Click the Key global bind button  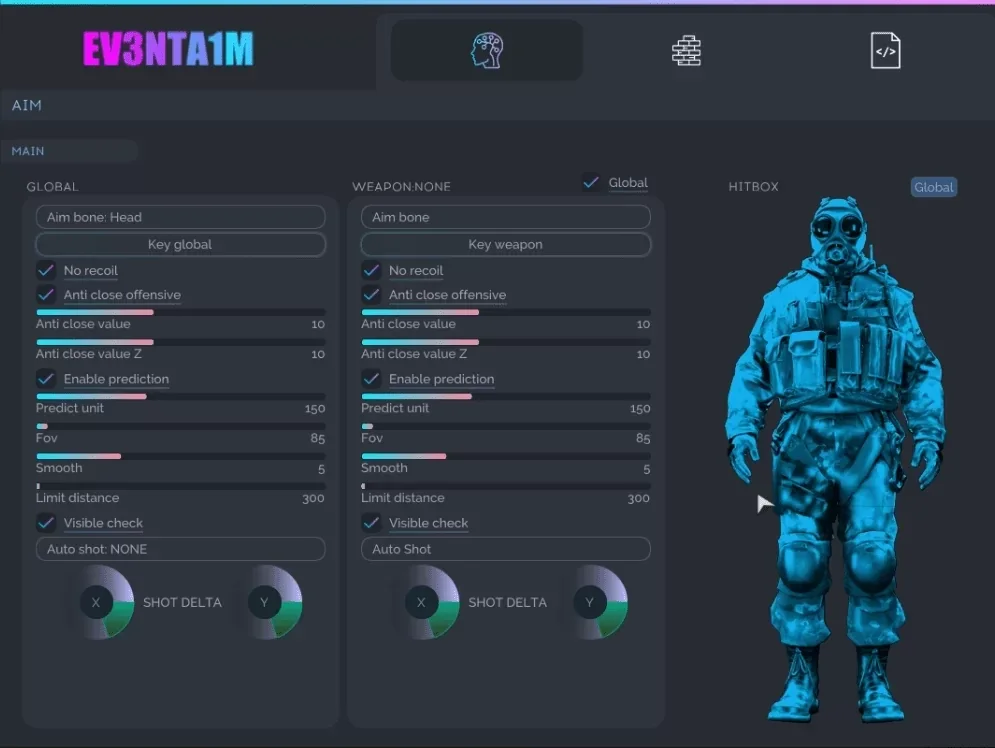pyautogui.click(x=181, y=244)
